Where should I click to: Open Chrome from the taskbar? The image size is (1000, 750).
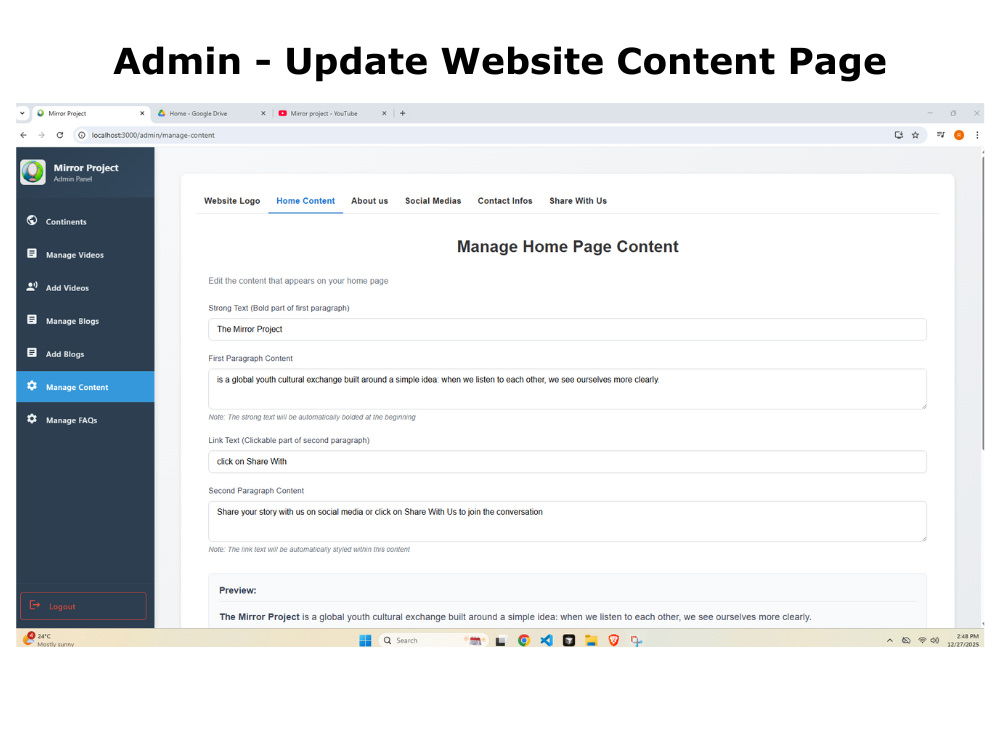point(524,640)
